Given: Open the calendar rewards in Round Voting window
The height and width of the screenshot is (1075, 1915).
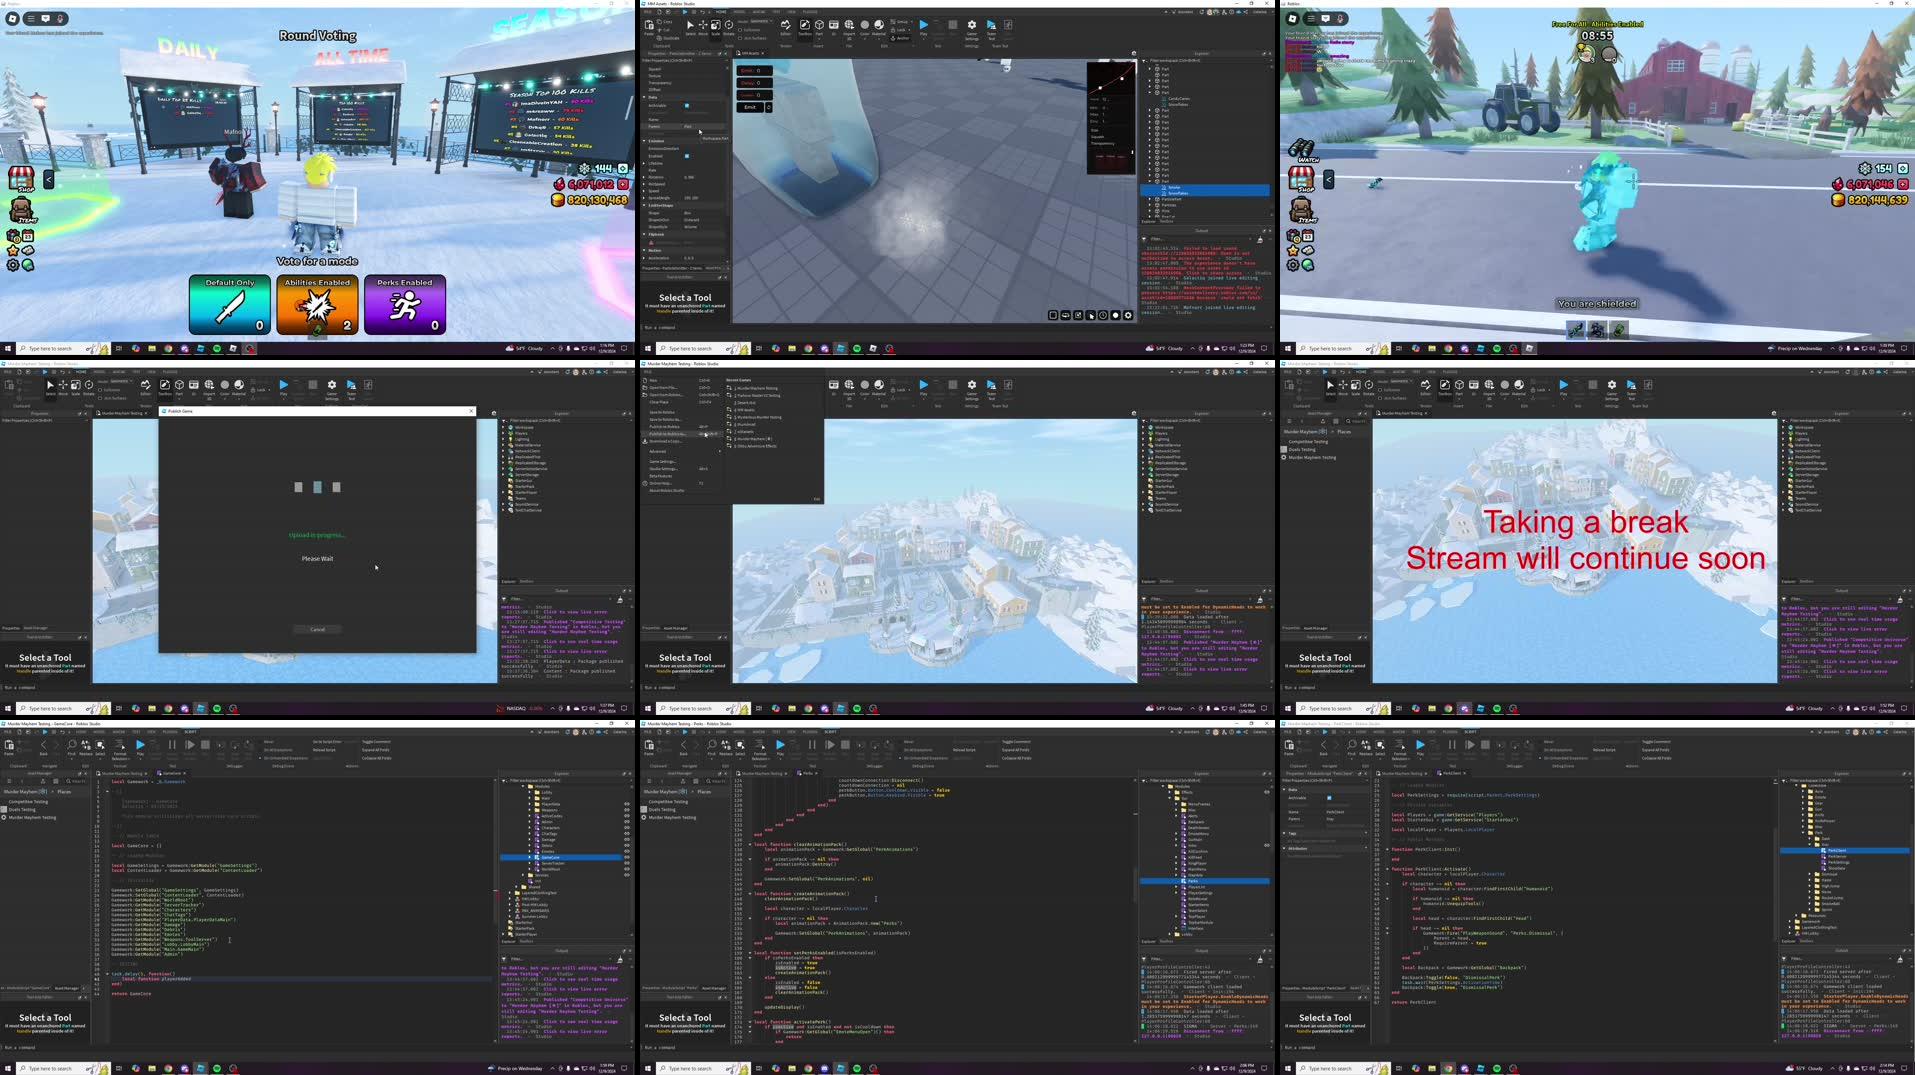Looking at the screenshot, I should point(28,236).
